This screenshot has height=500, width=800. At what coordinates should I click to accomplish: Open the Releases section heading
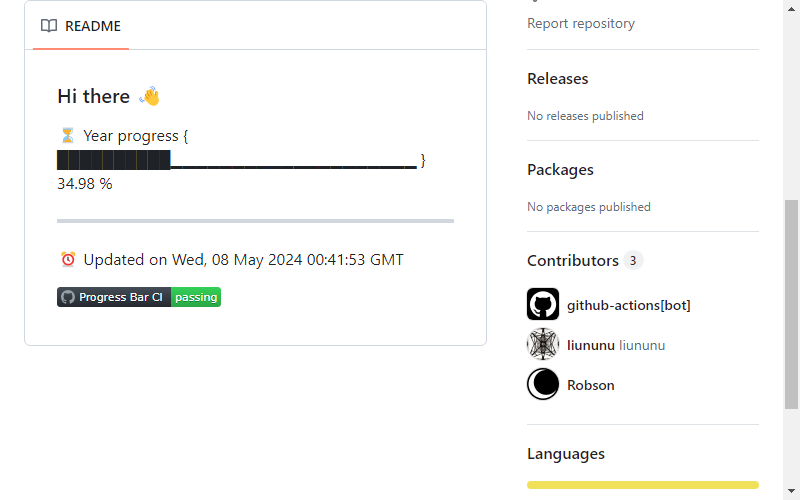[x=558, y=79]
